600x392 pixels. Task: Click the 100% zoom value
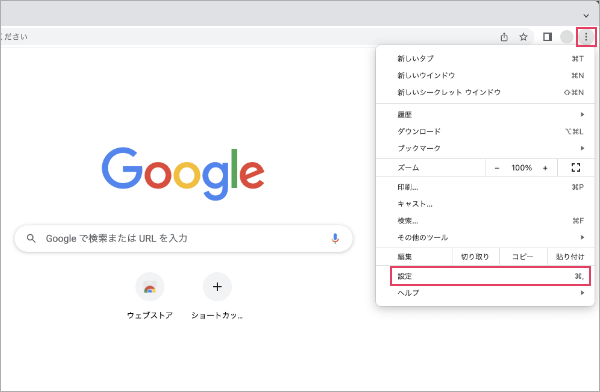tap(522, 168)
